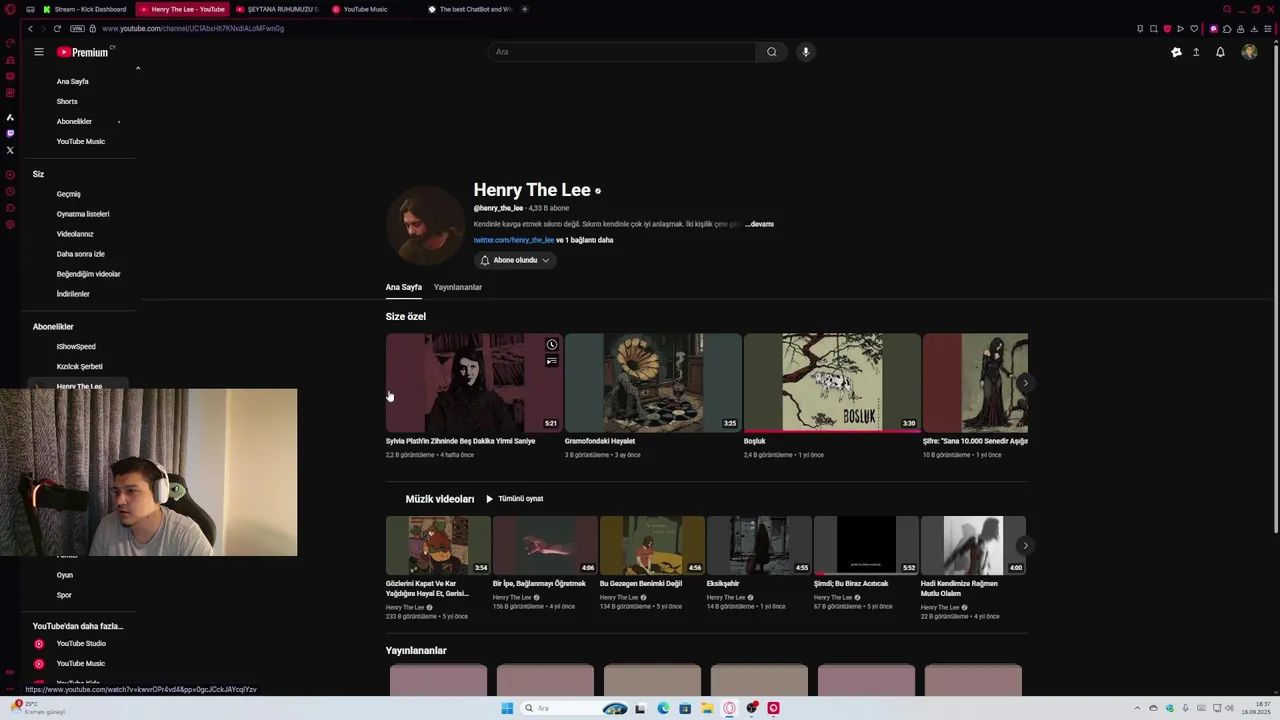Open Oynatma listeleri in the sidebar
This screenshot has width=1280, height=720.
83,214
